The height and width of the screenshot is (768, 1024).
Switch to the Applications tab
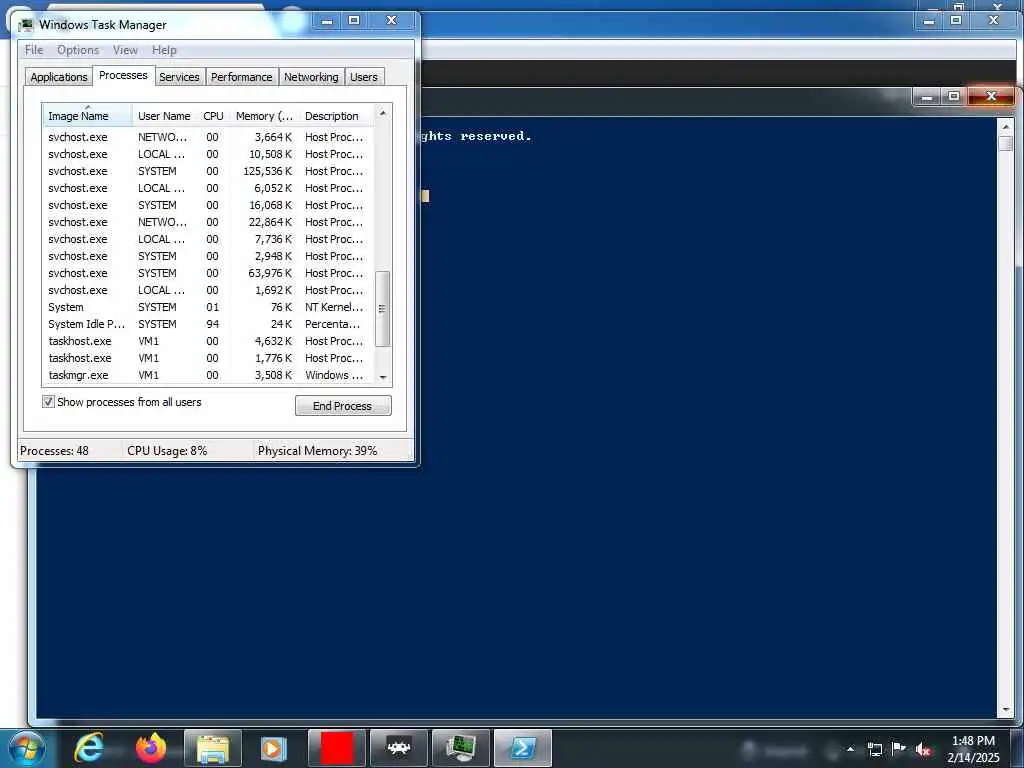pyautogui.click(x=59, y=77)
